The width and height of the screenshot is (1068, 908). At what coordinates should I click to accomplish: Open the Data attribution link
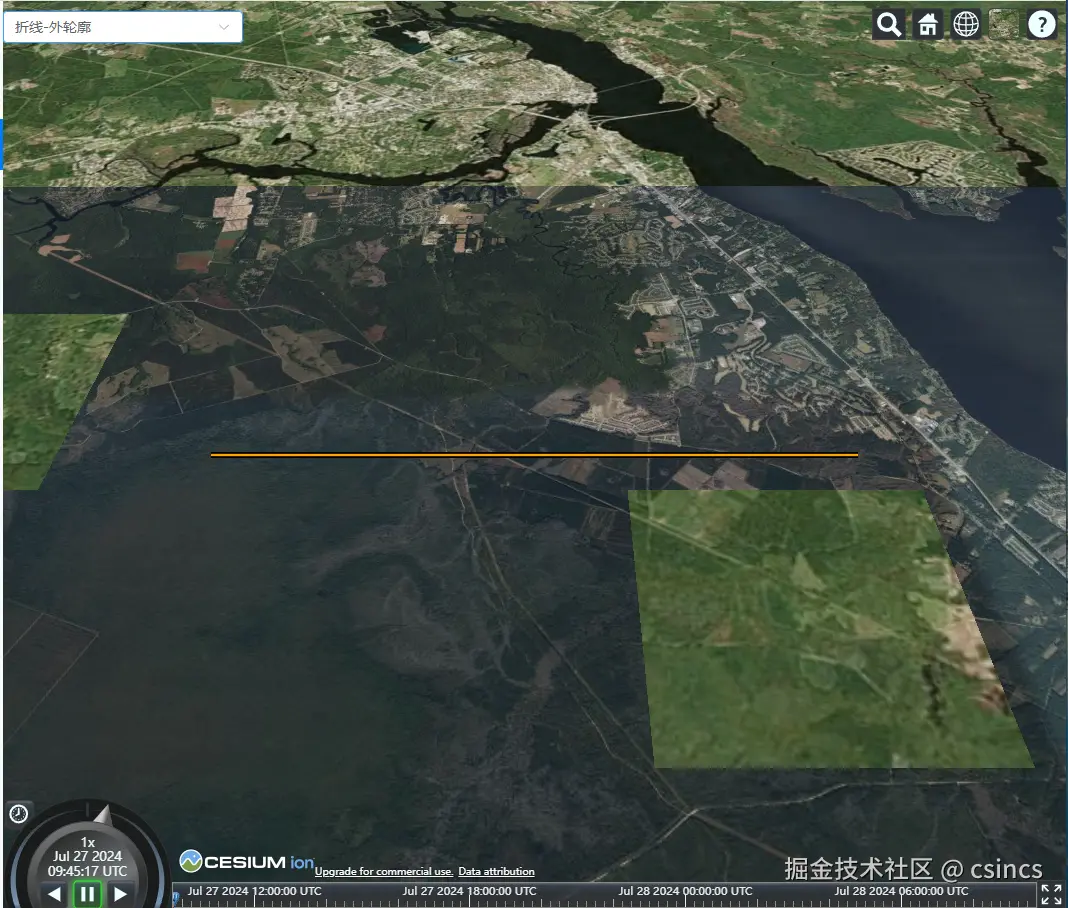pos(496,871)
